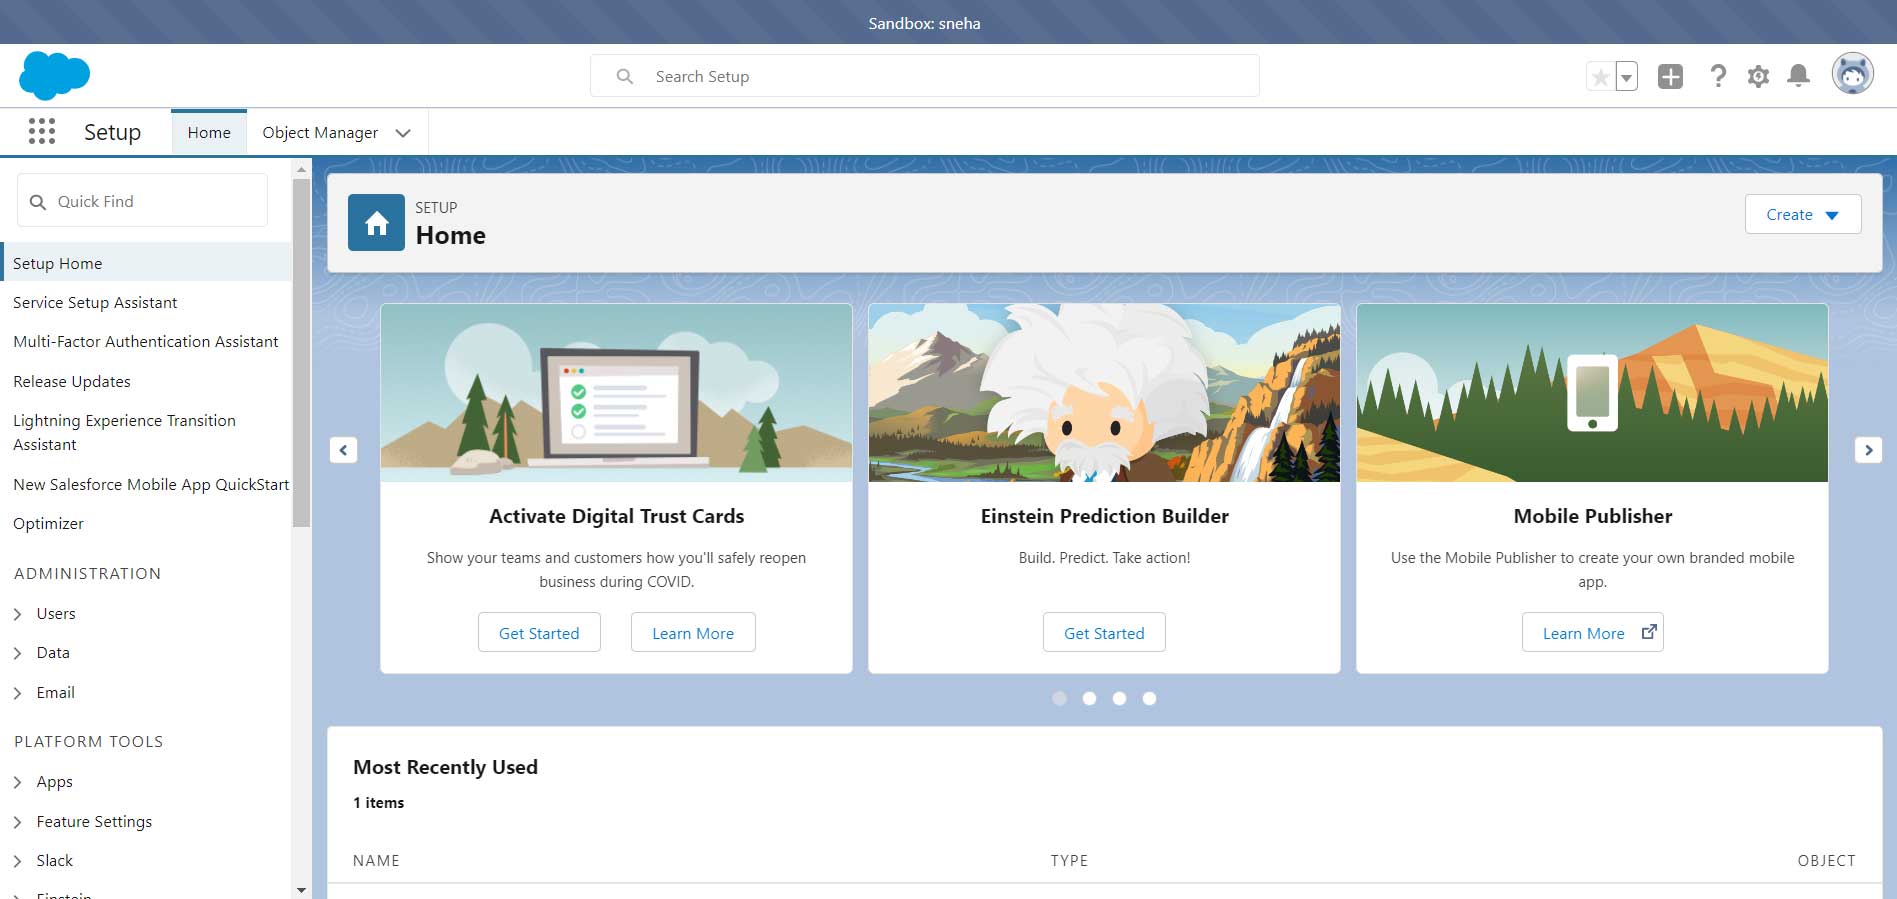
Task: Open the user profile avatar
Action: click(1852, 75)
